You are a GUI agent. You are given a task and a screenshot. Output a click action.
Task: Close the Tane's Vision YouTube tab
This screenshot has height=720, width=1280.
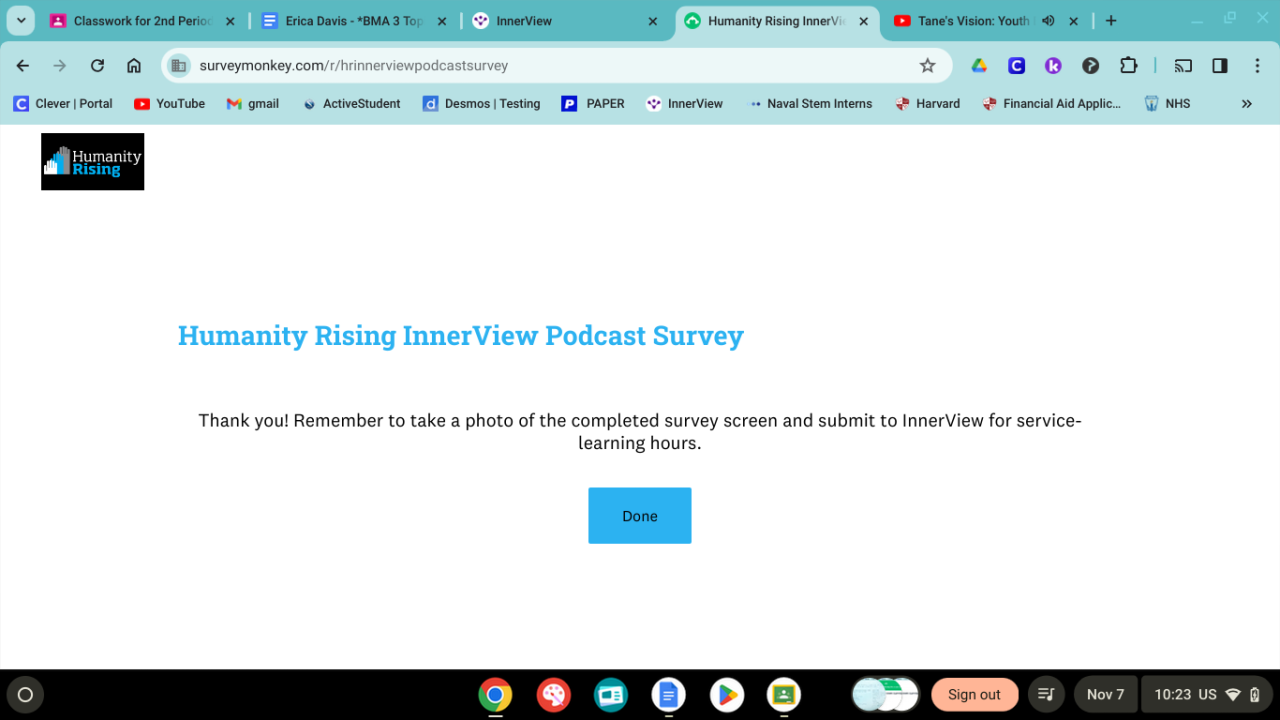coord(1074,21)
